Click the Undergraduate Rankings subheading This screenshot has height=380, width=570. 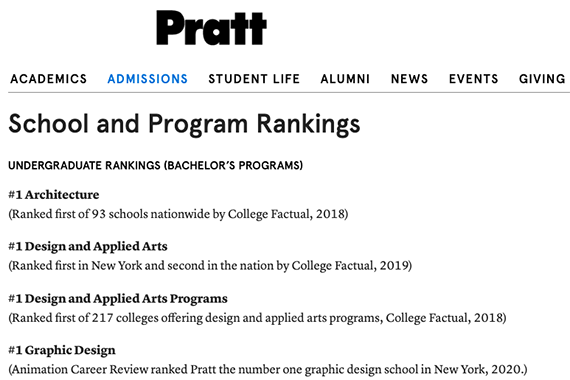(156, 165)
